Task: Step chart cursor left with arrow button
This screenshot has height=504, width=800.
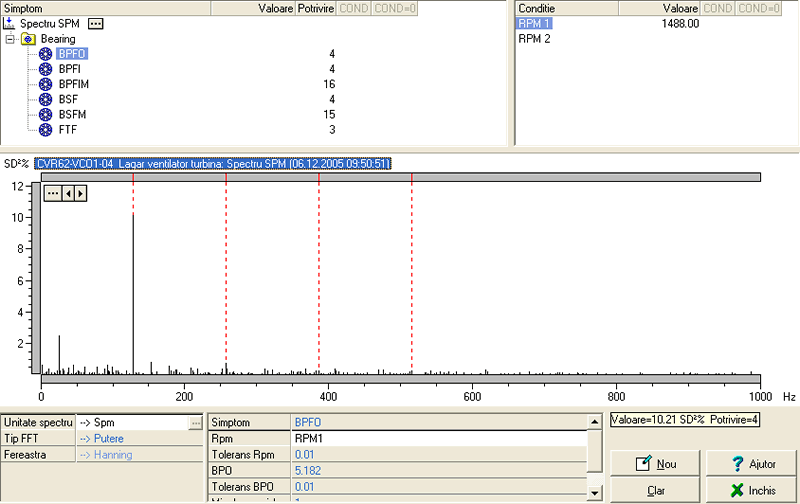Action: pyautogui.click(x=68, y=193)
